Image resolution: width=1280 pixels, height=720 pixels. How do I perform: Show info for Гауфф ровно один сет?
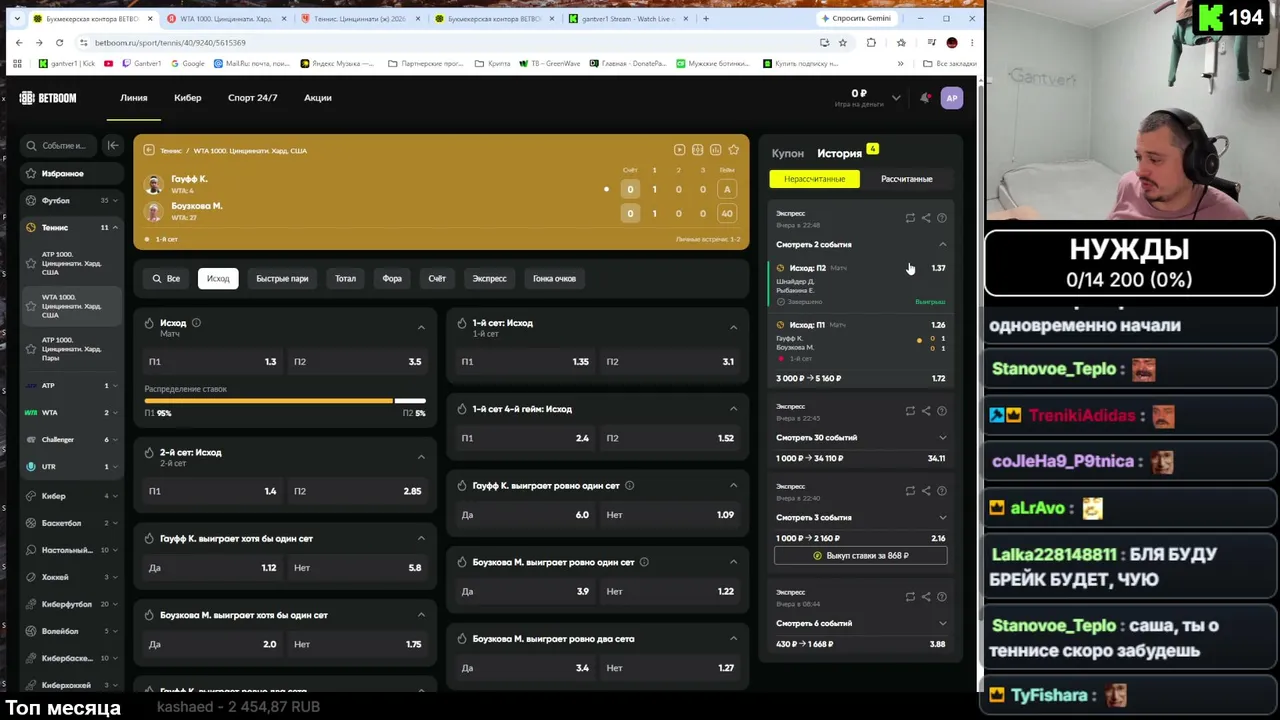tap(629, 486)
